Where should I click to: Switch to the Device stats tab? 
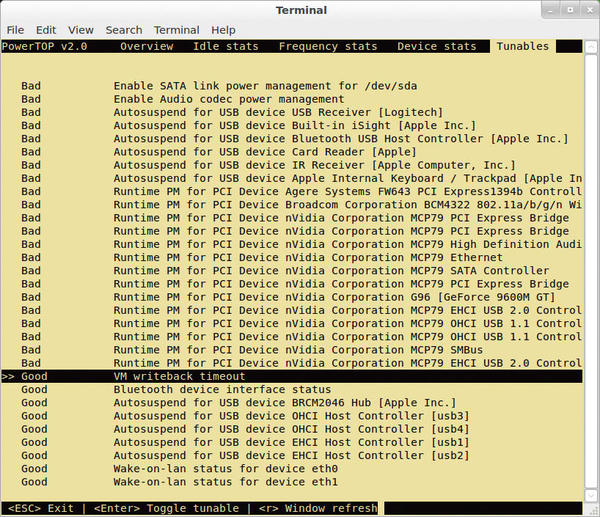(x=437, y=46)
